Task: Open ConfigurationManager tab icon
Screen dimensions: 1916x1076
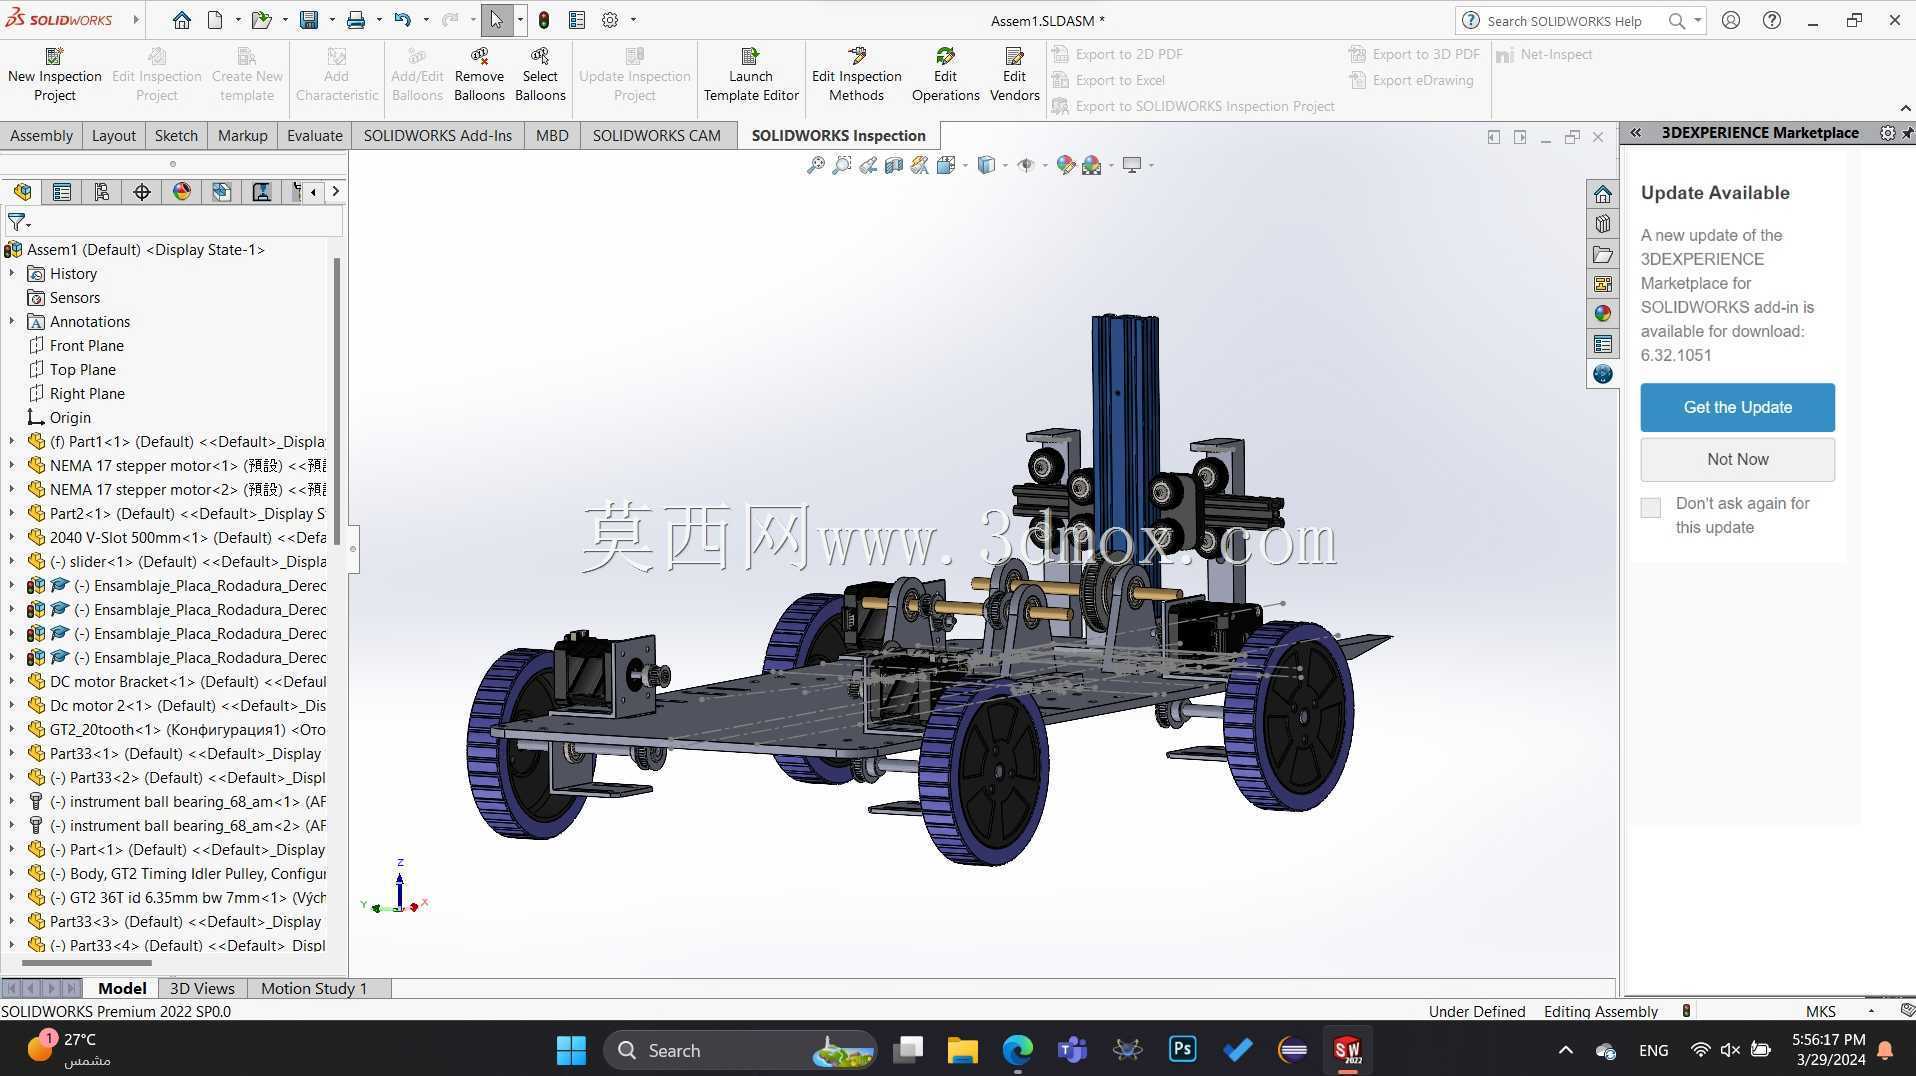Action: [102, 192]
